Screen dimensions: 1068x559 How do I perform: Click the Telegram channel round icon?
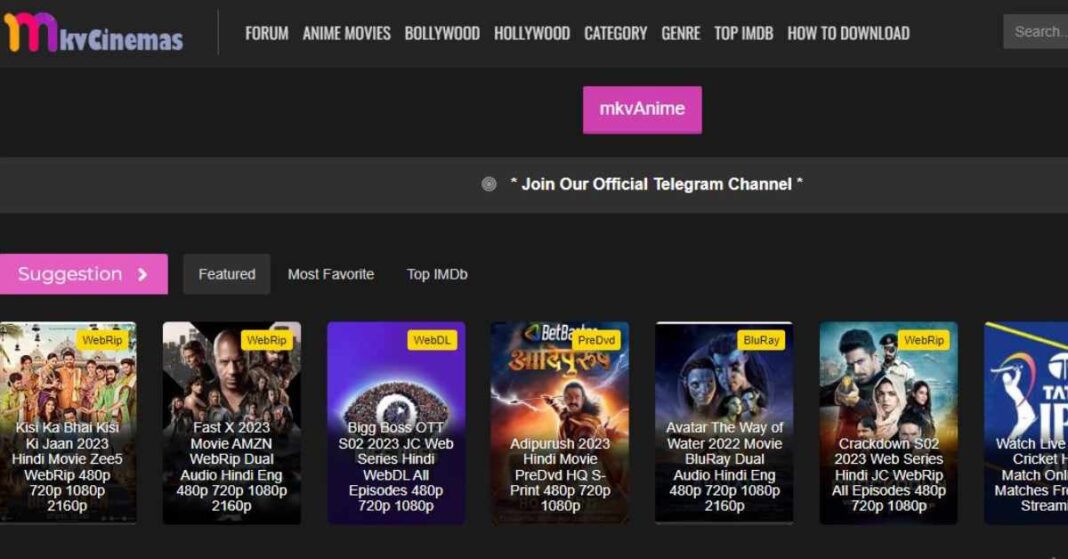[489, 184]
